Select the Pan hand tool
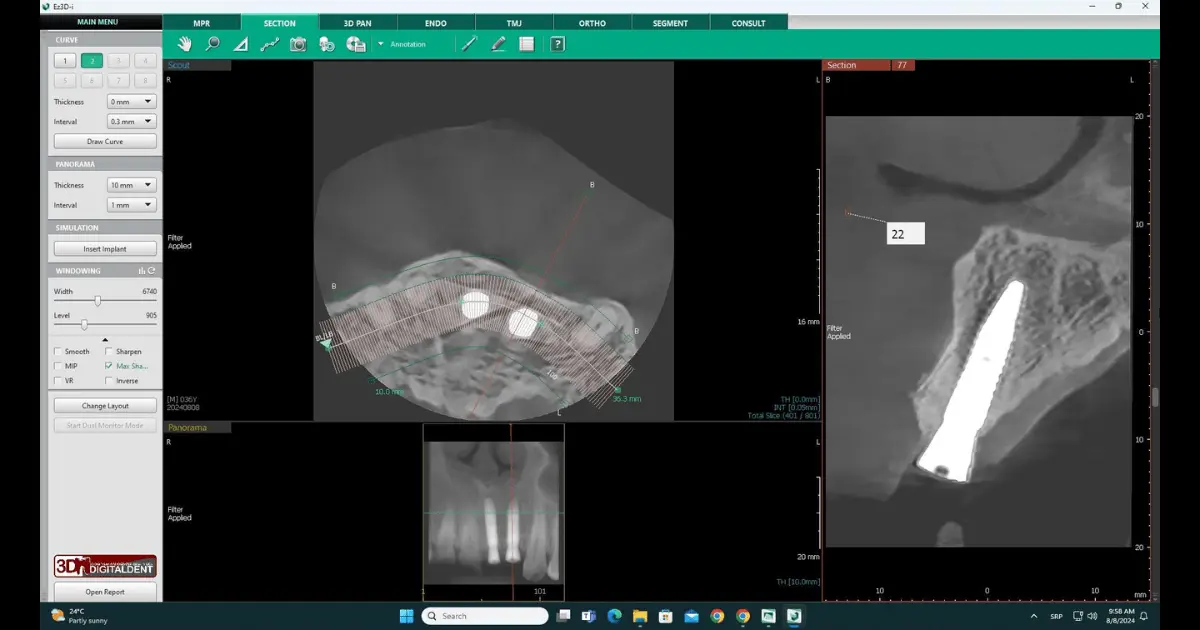 tap(185, 44)
